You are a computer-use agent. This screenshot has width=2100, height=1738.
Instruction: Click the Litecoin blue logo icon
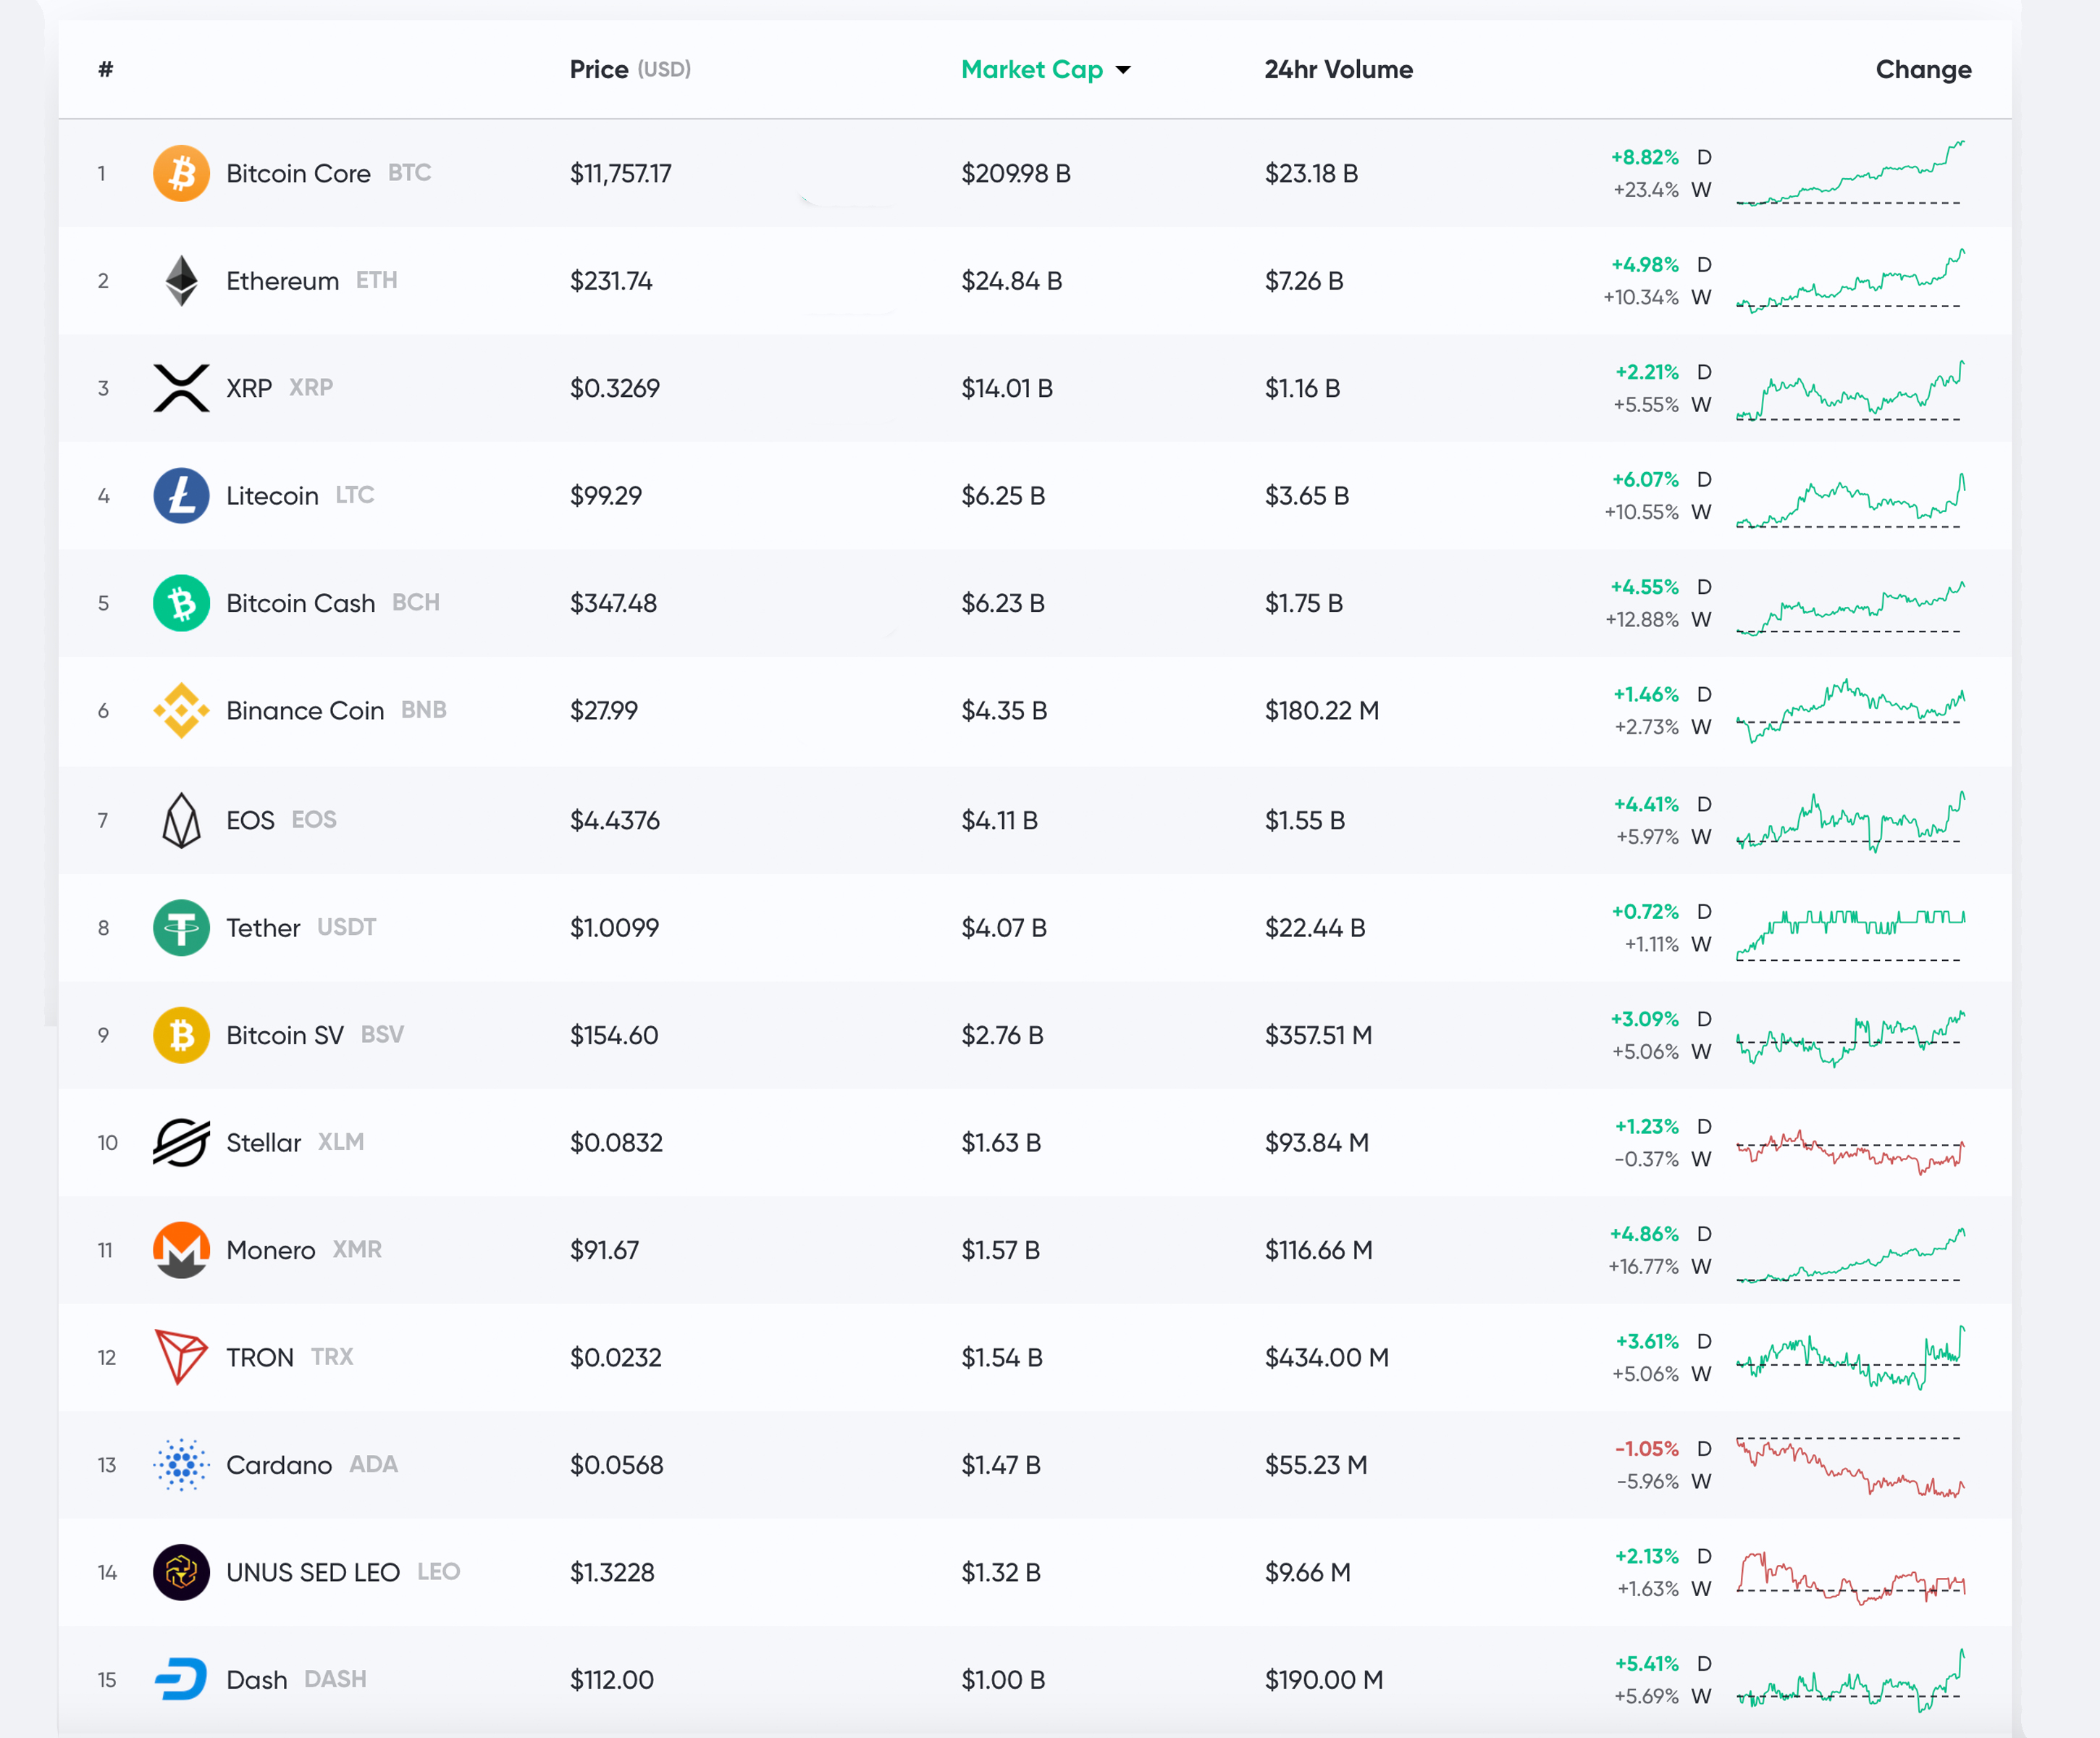(181, 495)
